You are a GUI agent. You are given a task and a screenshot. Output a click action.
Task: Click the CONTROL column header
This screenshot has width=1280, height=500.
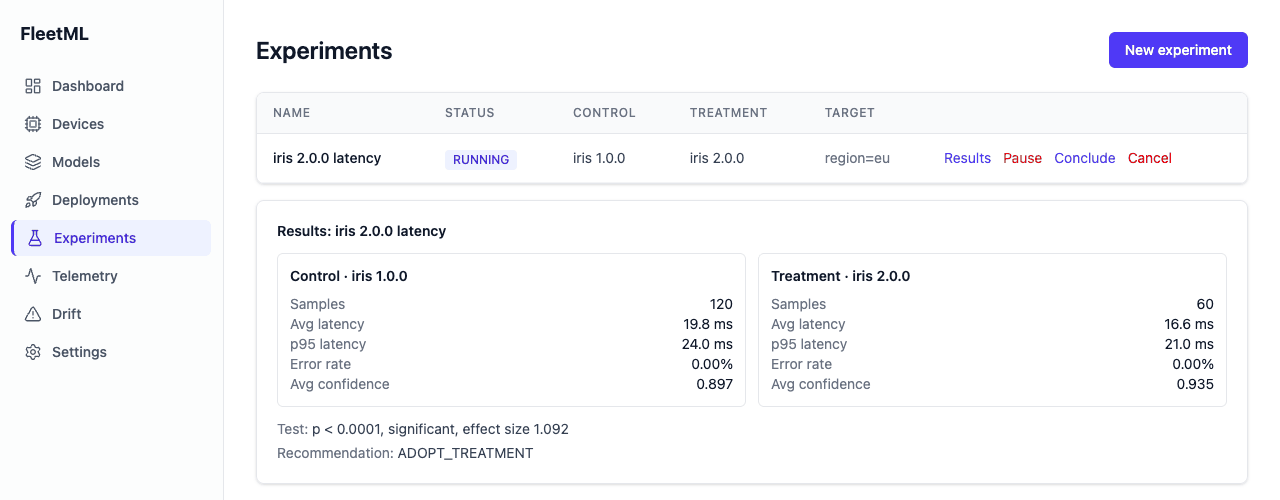(x=604, y=113)
